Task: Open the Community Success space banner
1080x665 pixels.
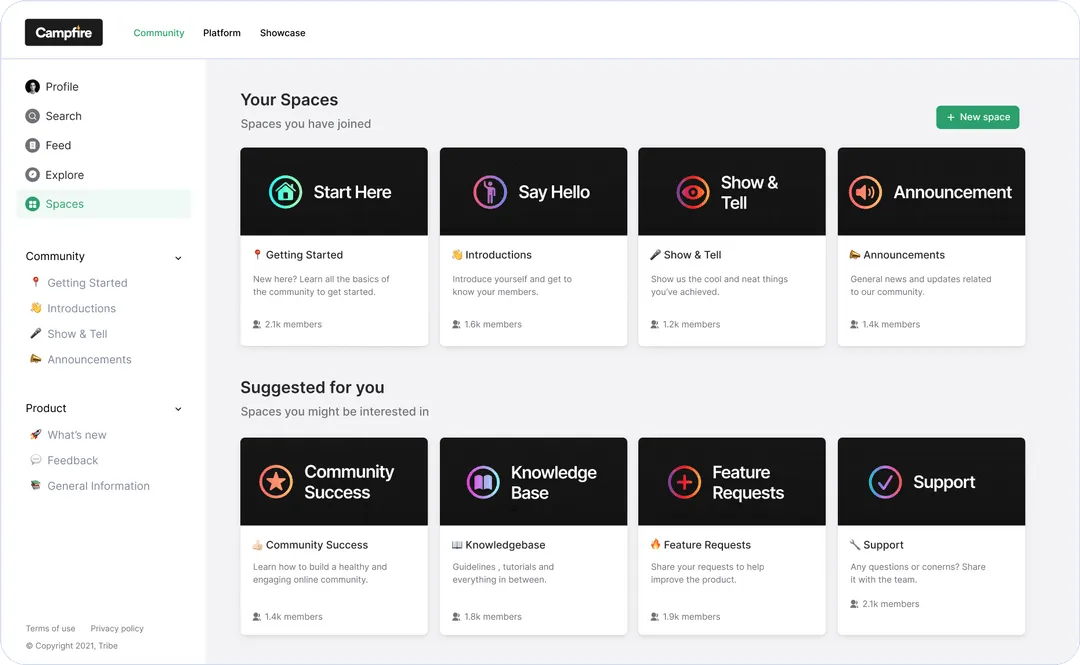Action: click(x=334, y=482)
